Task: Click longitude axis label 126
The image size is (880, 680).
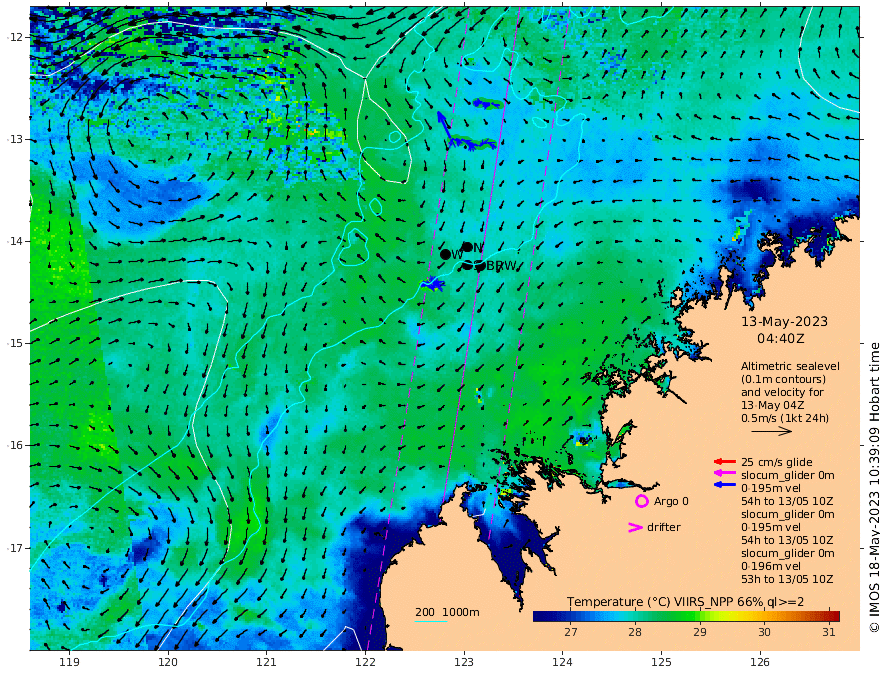Action: tap(760, 663)
